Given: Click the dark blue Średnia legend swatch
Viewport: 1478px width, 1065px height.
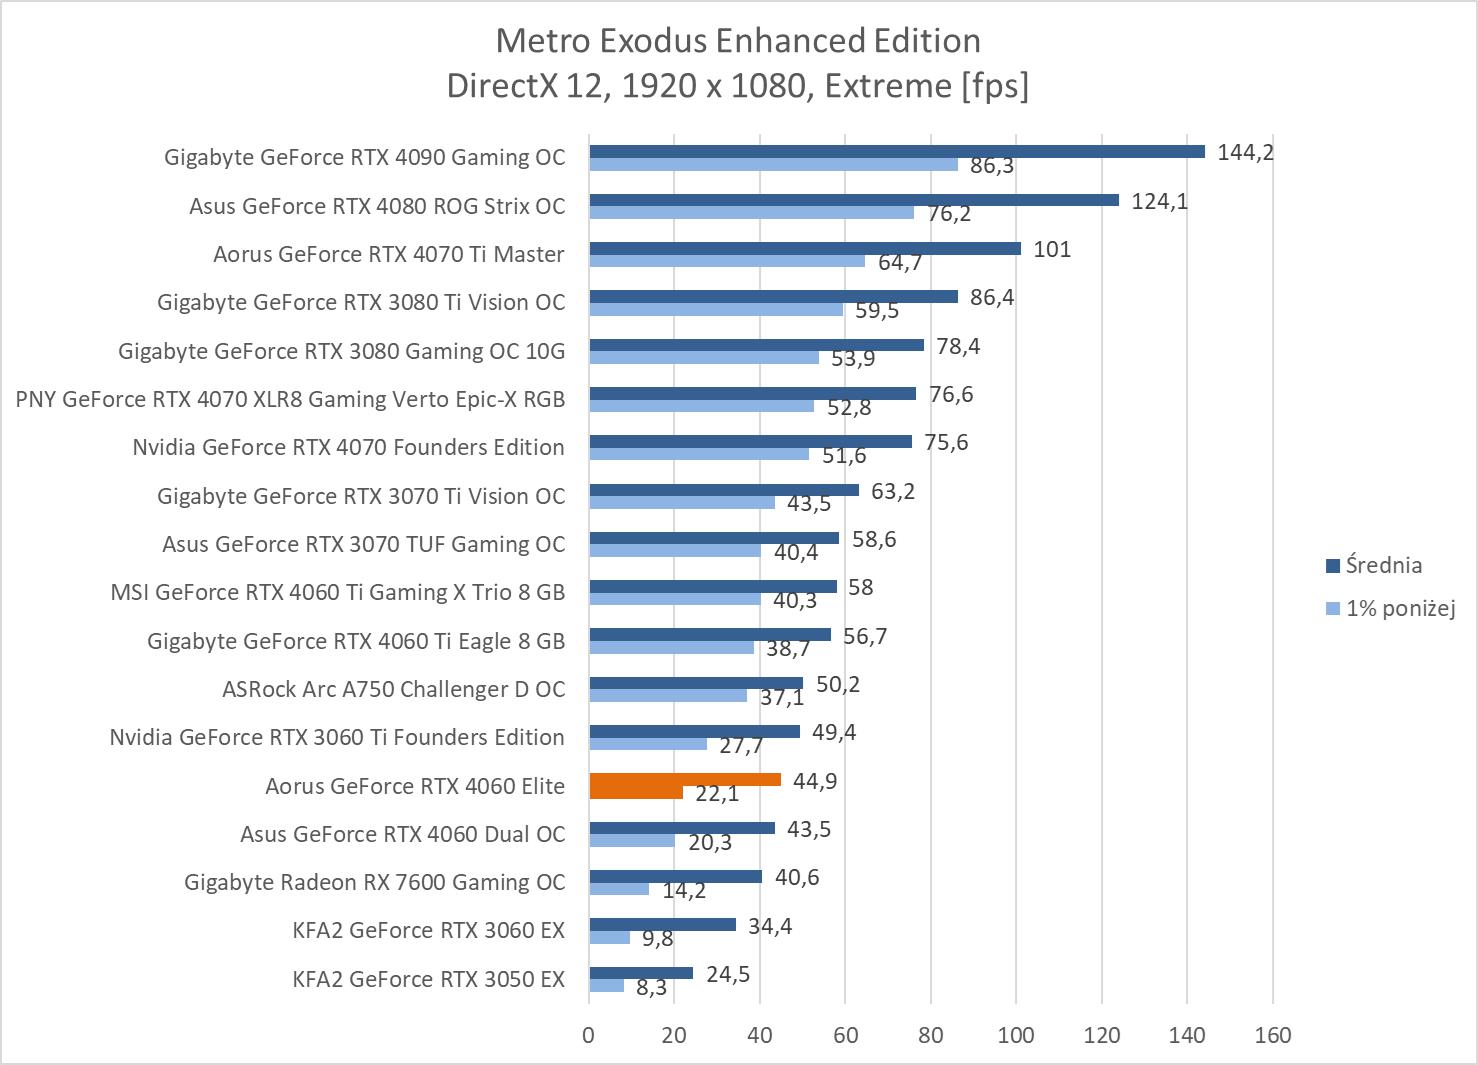Looking at the screenshot, I should (1332, 566).
